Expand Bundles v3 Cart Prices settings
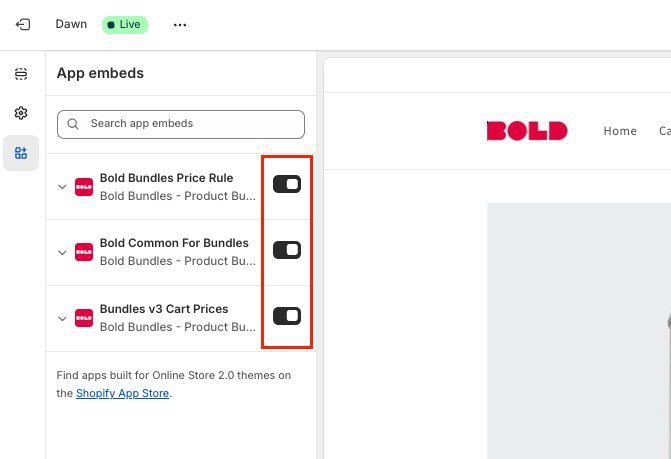The height and width of the screenshot is (459, 671). (x=62, y=318)
